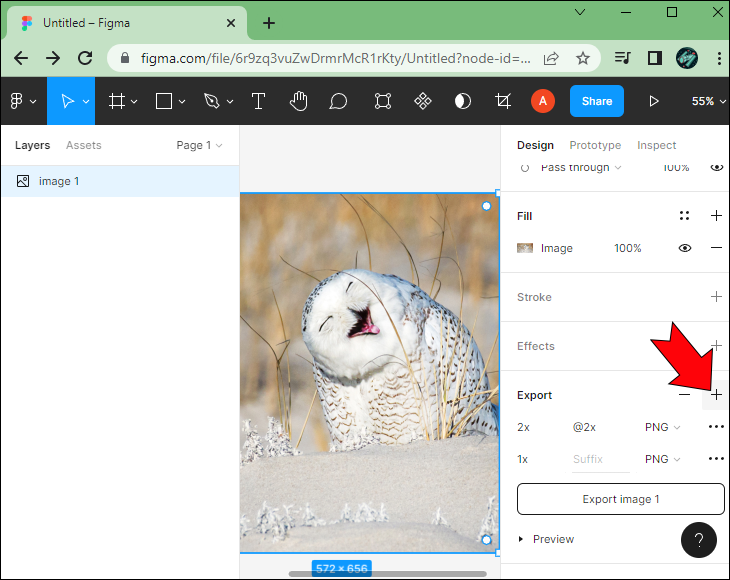The image size is (730, 580).
Task: Open the Page 1 dropdown
Action: tap(199, 145)
